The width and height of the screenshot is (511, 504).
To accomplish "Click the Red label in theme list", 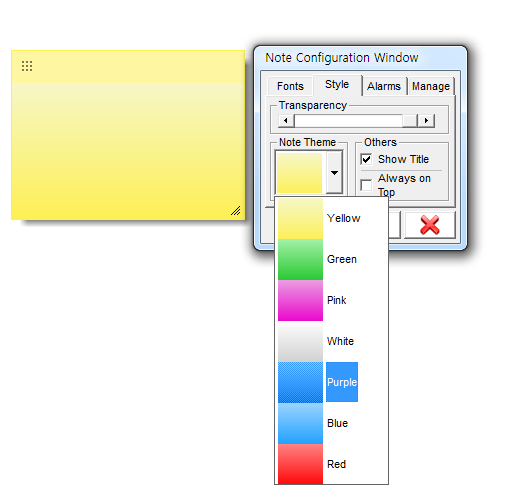I will click(x=336, y=464).
